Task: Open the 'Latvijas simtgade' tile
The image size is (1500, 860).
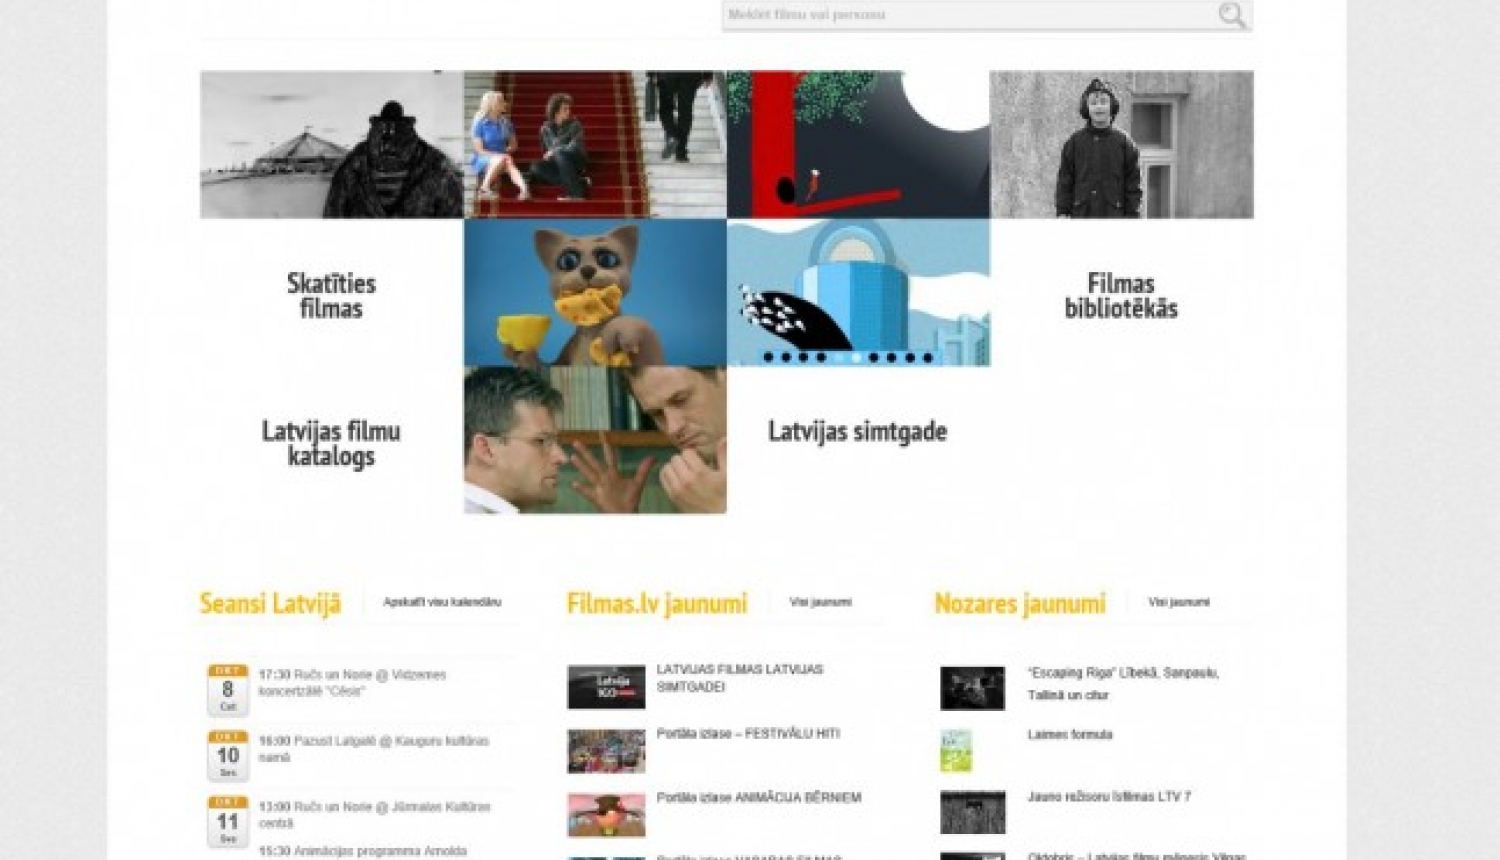Action: [x=858, y=431]
